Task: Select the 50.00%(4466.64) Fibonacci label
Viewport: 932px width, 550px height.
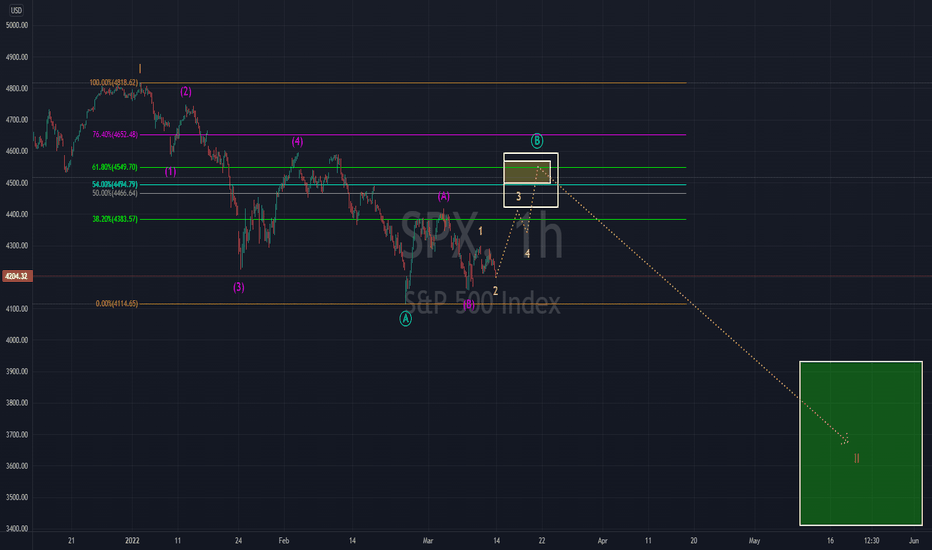Action: [x=115, y=193]
